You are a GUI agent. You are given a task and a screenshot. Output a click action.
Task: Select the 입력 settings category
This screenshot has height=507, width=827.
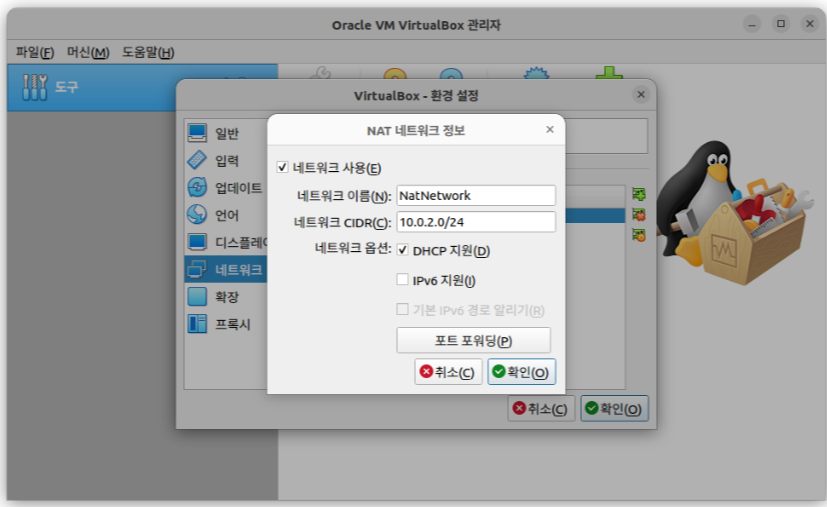226,160
